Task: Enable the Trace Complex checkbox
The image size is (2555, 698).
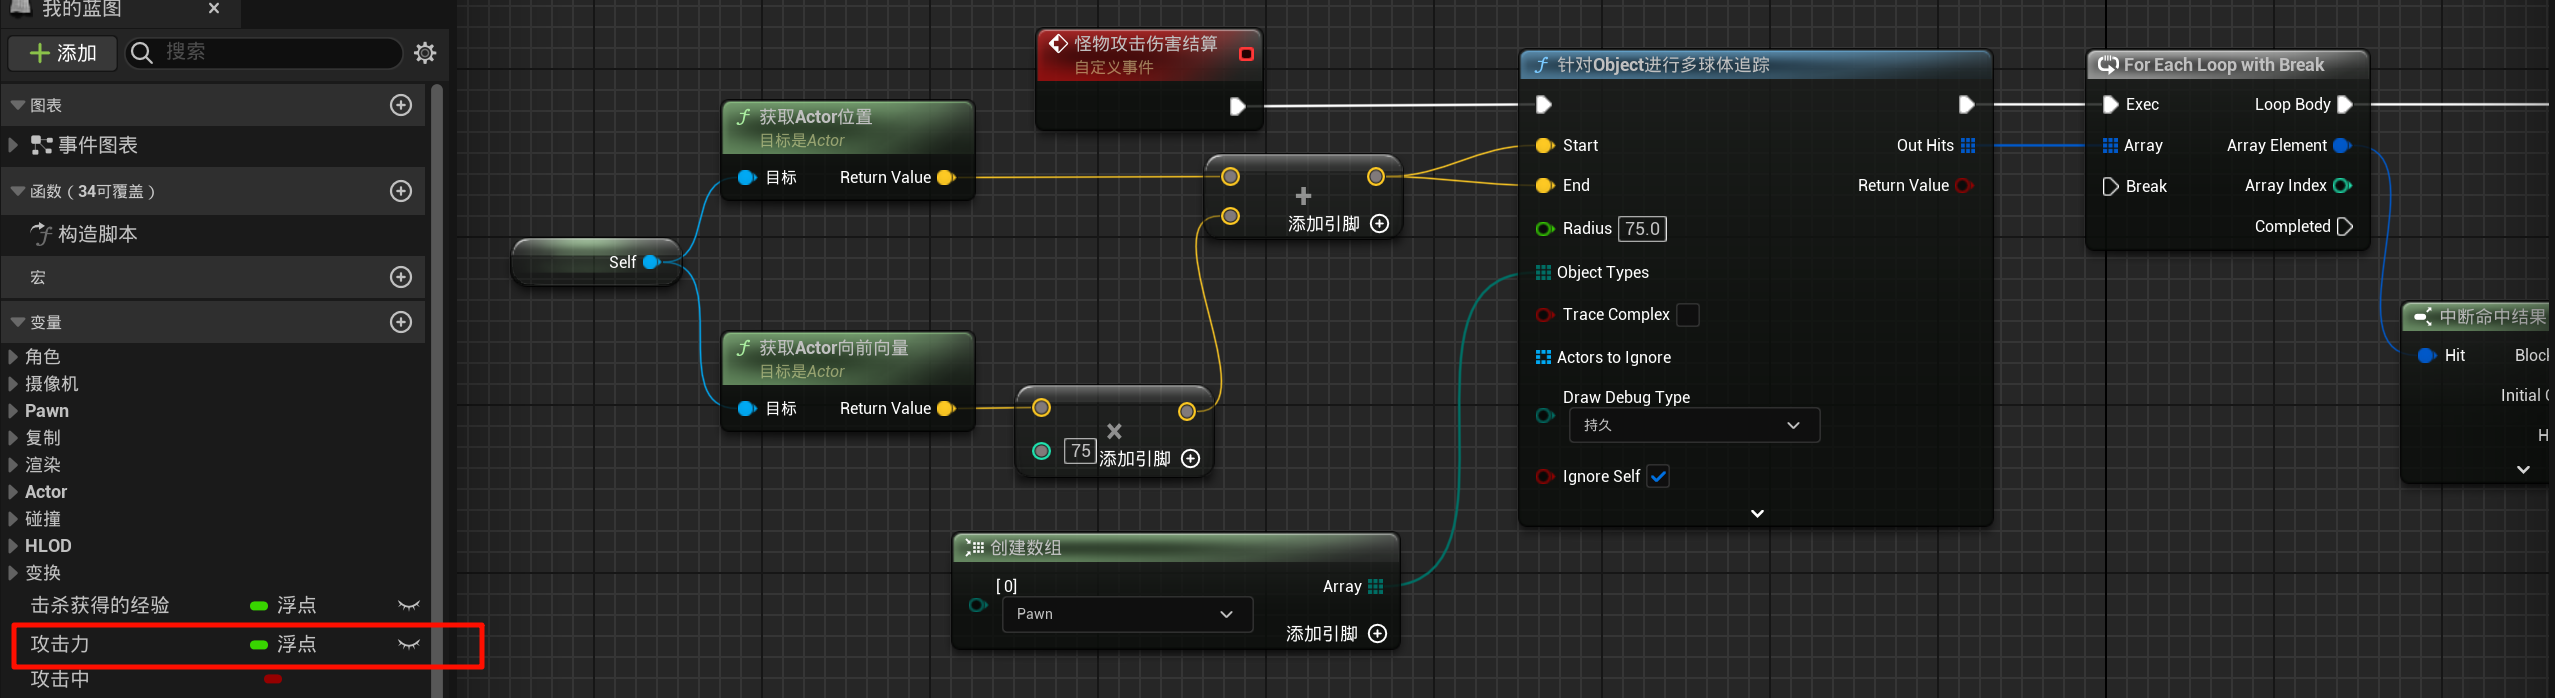Action: pos(1687,315)
